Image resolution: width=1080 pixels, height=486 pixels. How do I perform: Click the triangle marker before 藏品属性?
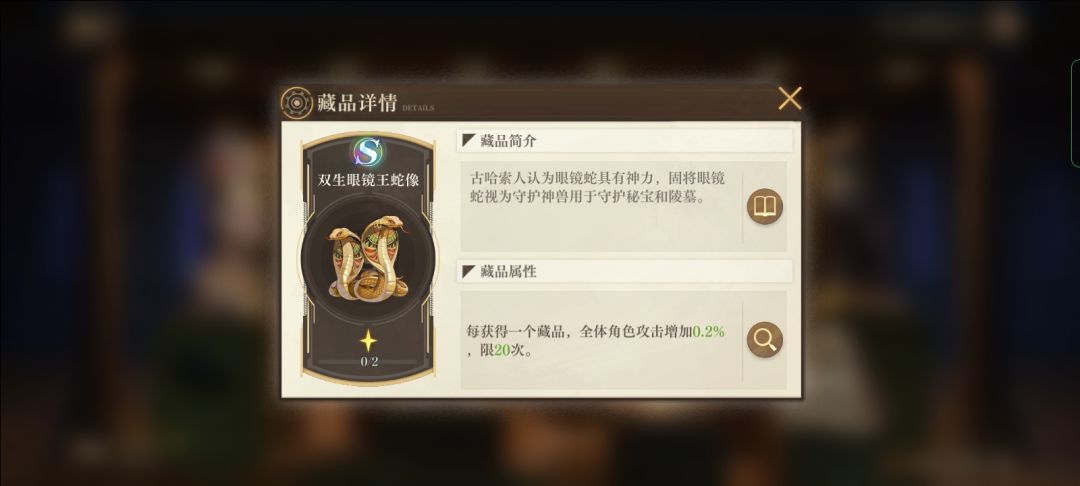point(469,271)
